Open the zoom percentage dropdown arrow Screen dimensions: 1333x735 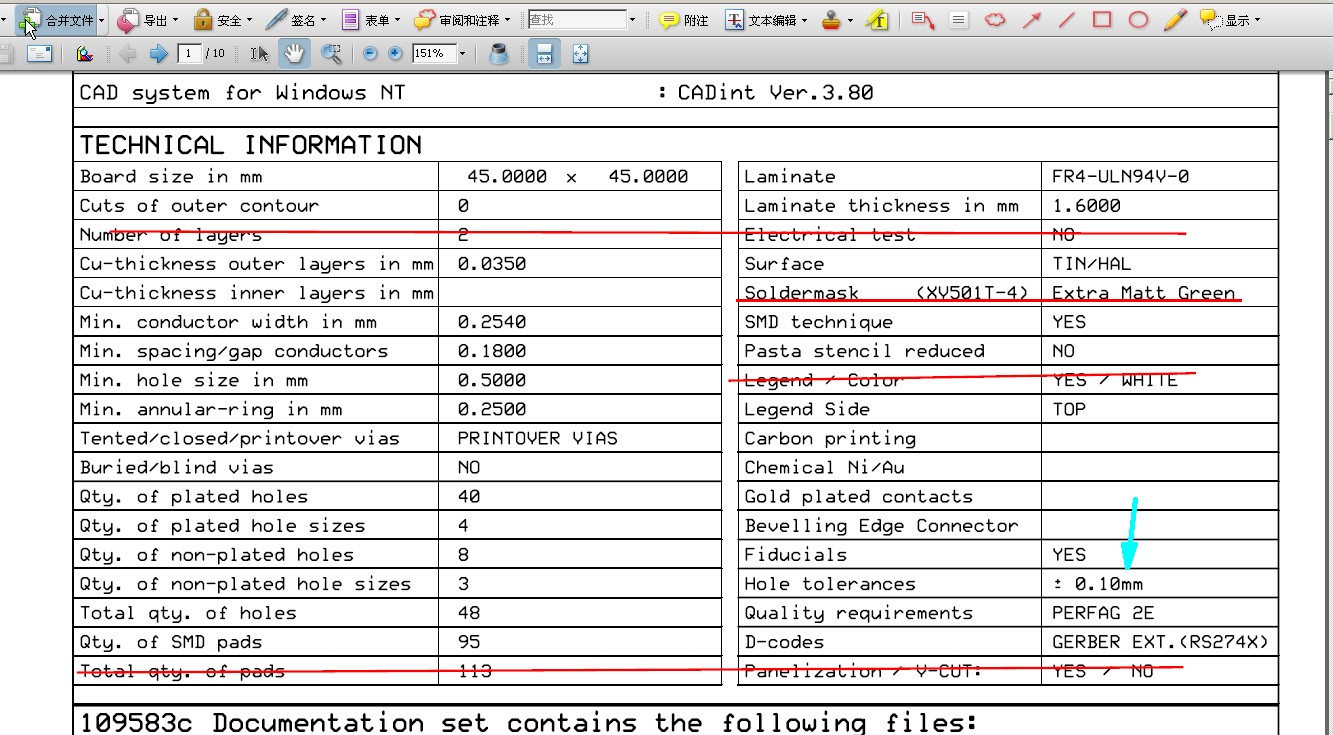pyautogui.click(x=462, y=54)
